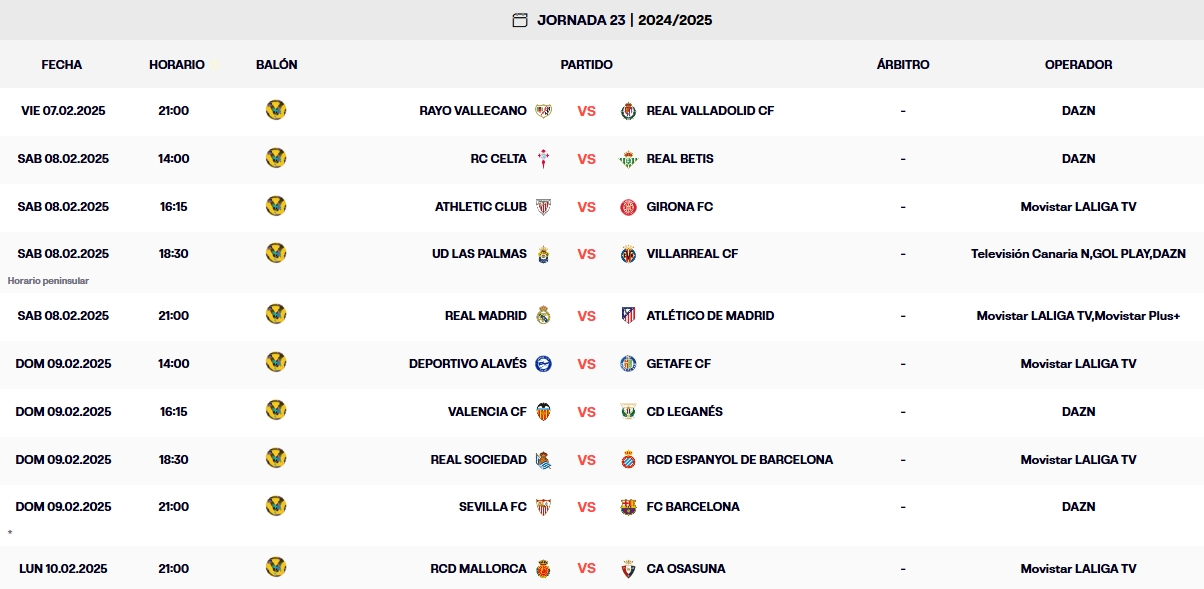Click the Rayo Vallecano club crest
The height and width of the screenshot is (589, 1204).
coord(543,111)
